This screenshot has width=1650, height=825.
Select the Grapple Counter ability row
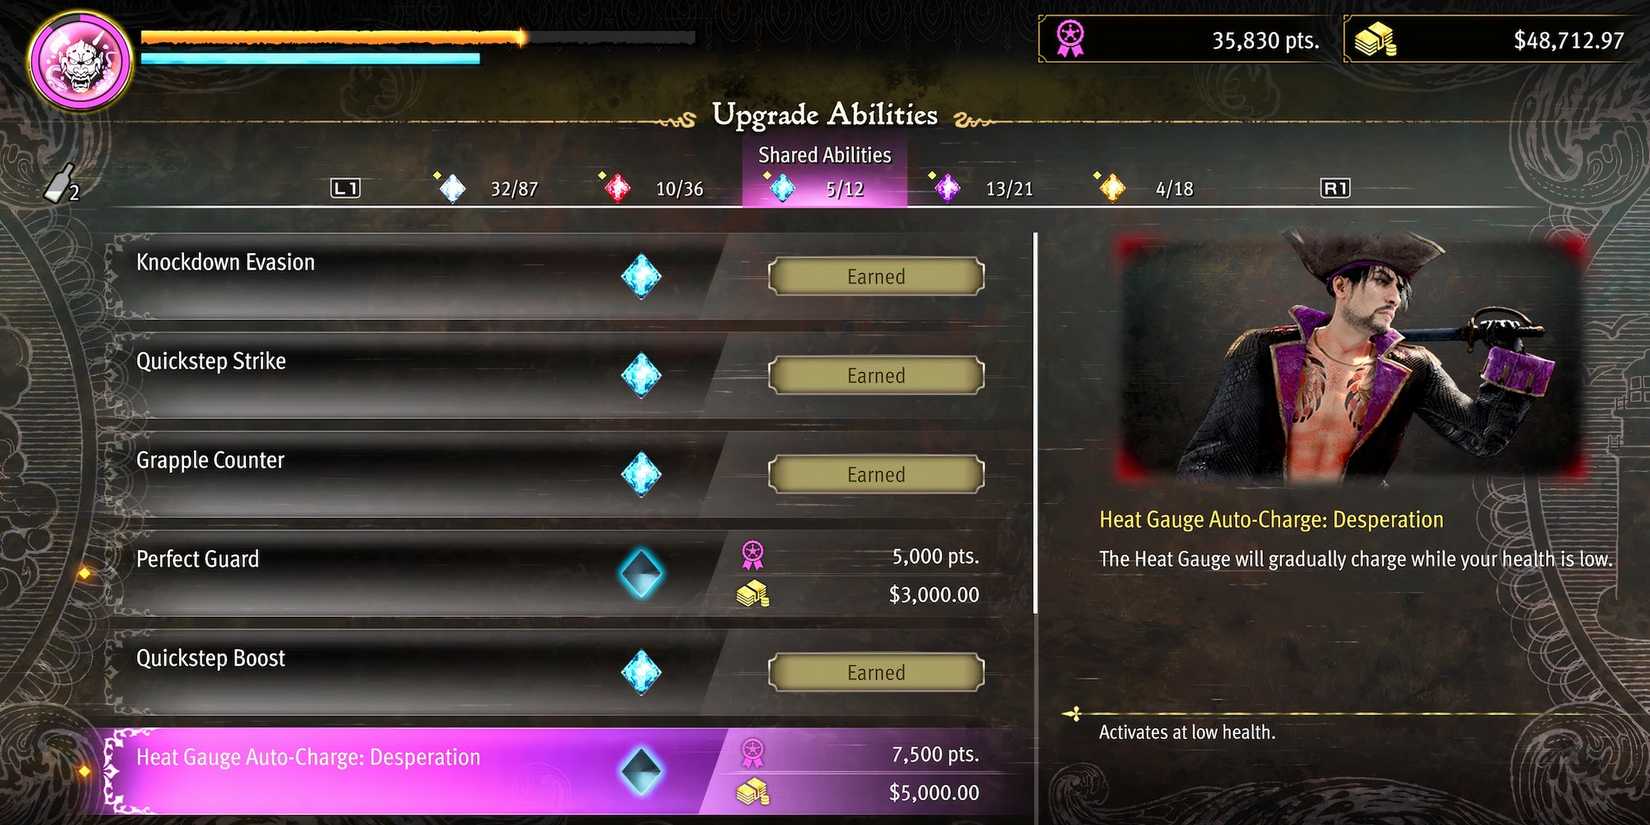pyautogui.click(x=569, y=474)
